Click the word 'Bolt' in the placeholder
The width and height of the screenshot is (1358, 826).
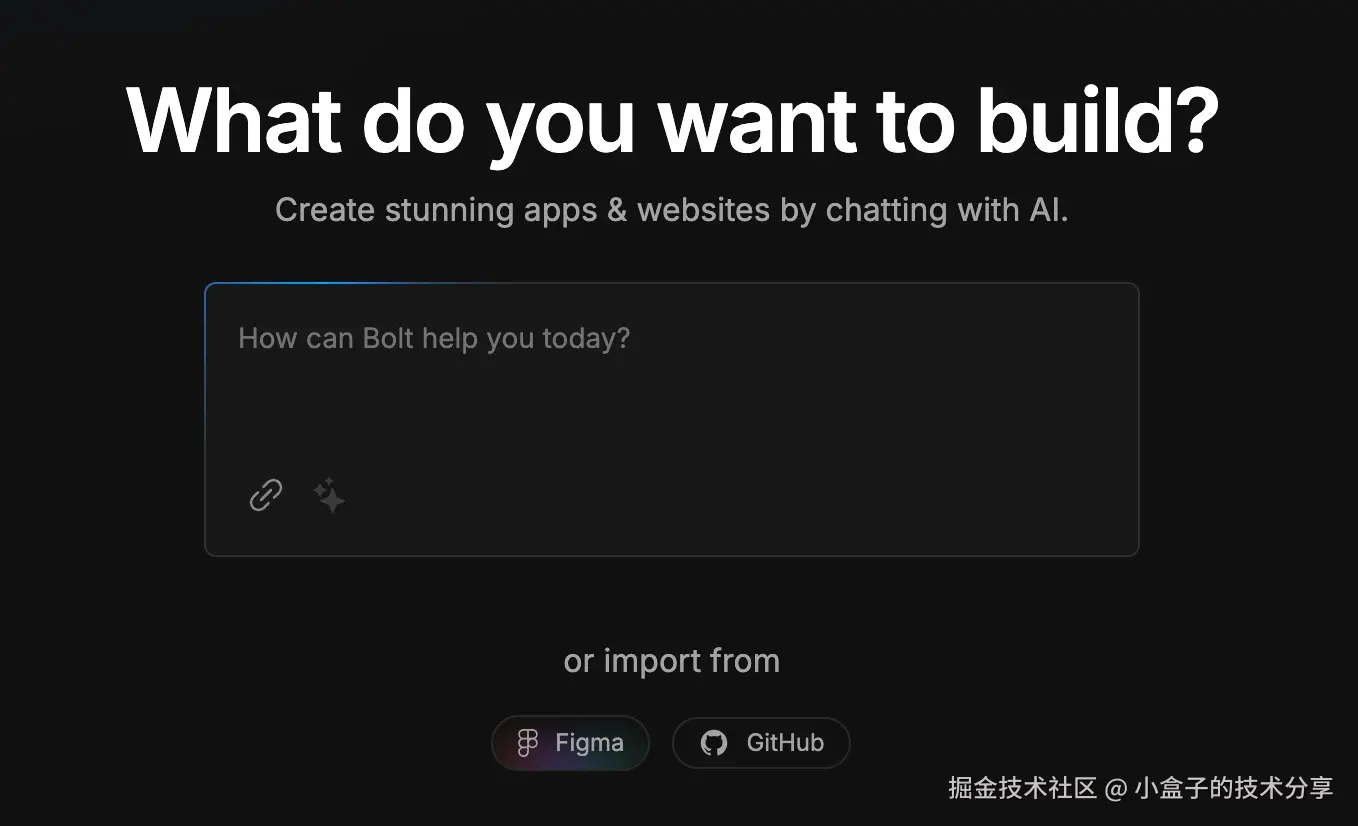click(x=388, y=338)
